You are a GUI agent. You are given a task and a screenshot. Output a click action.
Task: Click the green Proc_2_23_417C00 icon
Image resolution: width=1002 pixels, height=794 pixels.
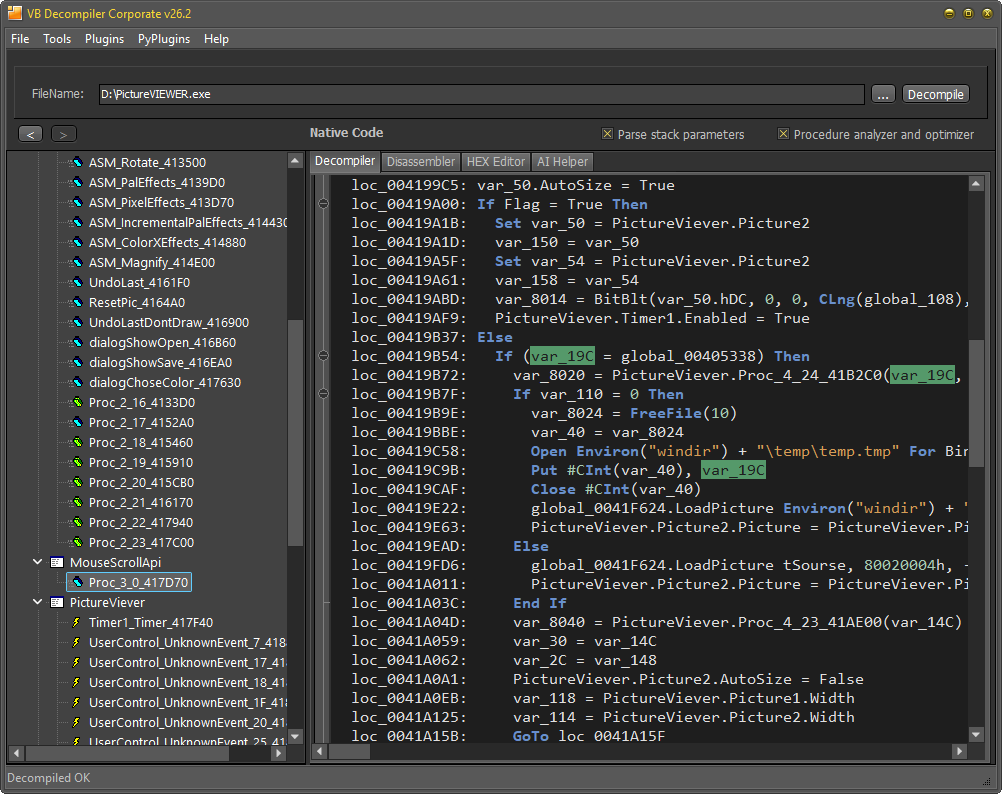click(x=77, y=543)
